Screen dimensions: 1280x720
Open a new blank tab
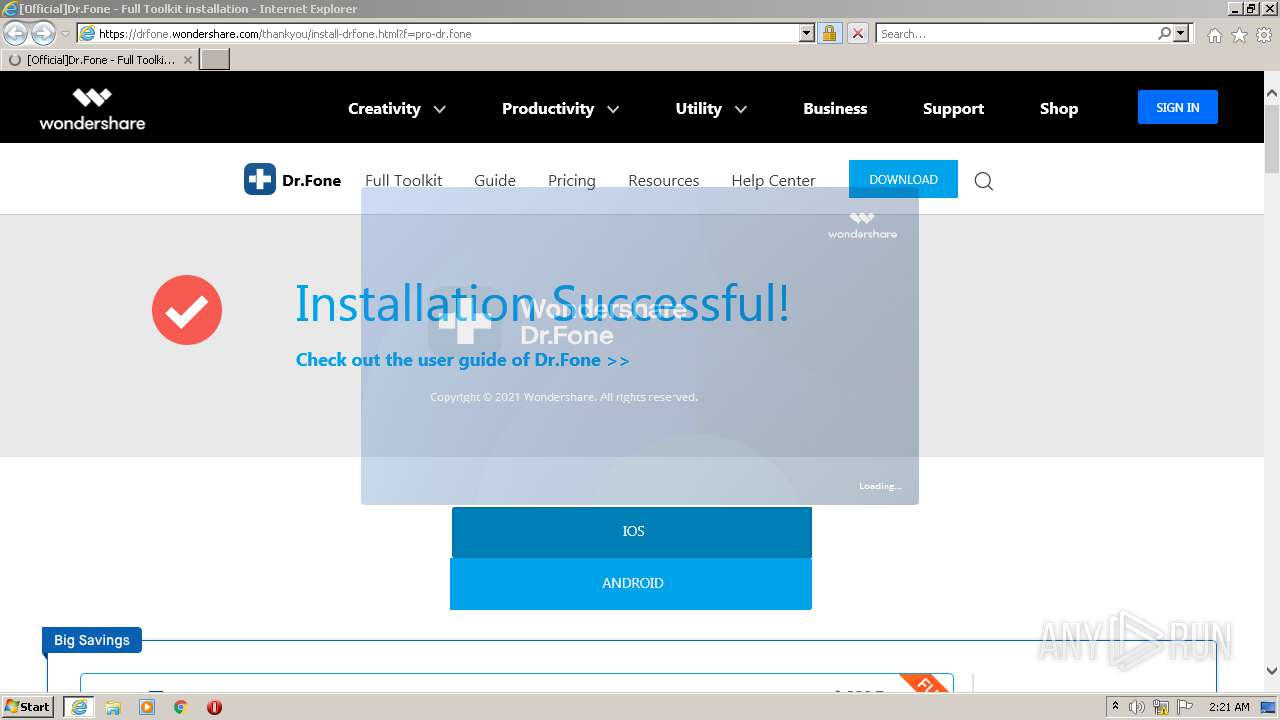click(215, 60)
